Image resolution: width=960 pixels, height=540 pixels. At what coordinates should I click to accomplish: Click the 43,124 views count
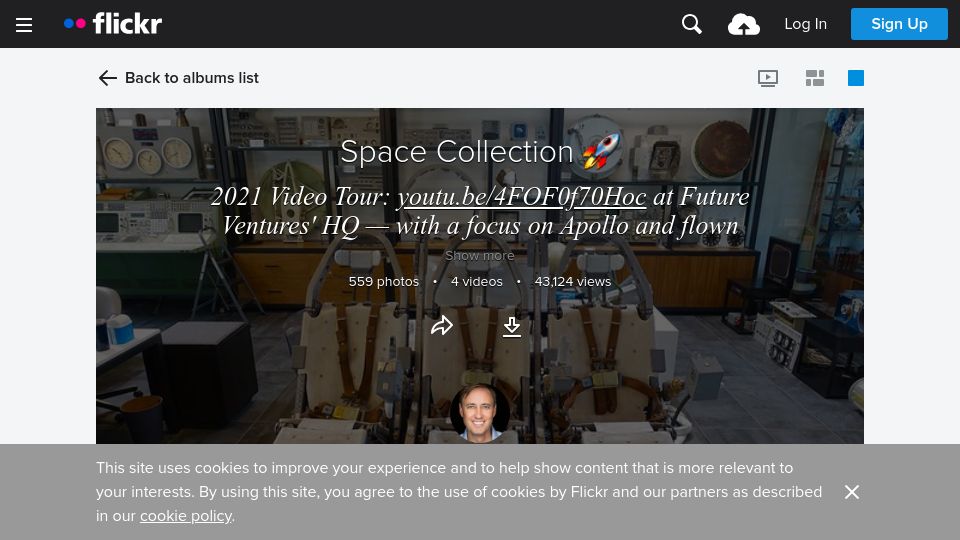point(572,282)
